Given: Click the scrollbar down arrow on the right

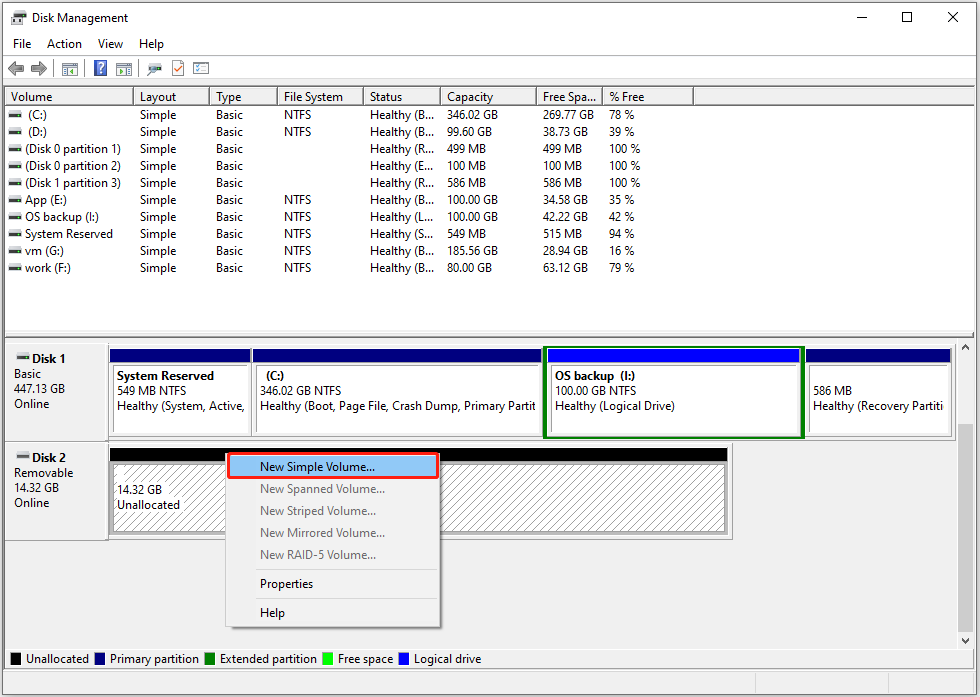Looking at the screenshot, I should [x=963, y=641].
